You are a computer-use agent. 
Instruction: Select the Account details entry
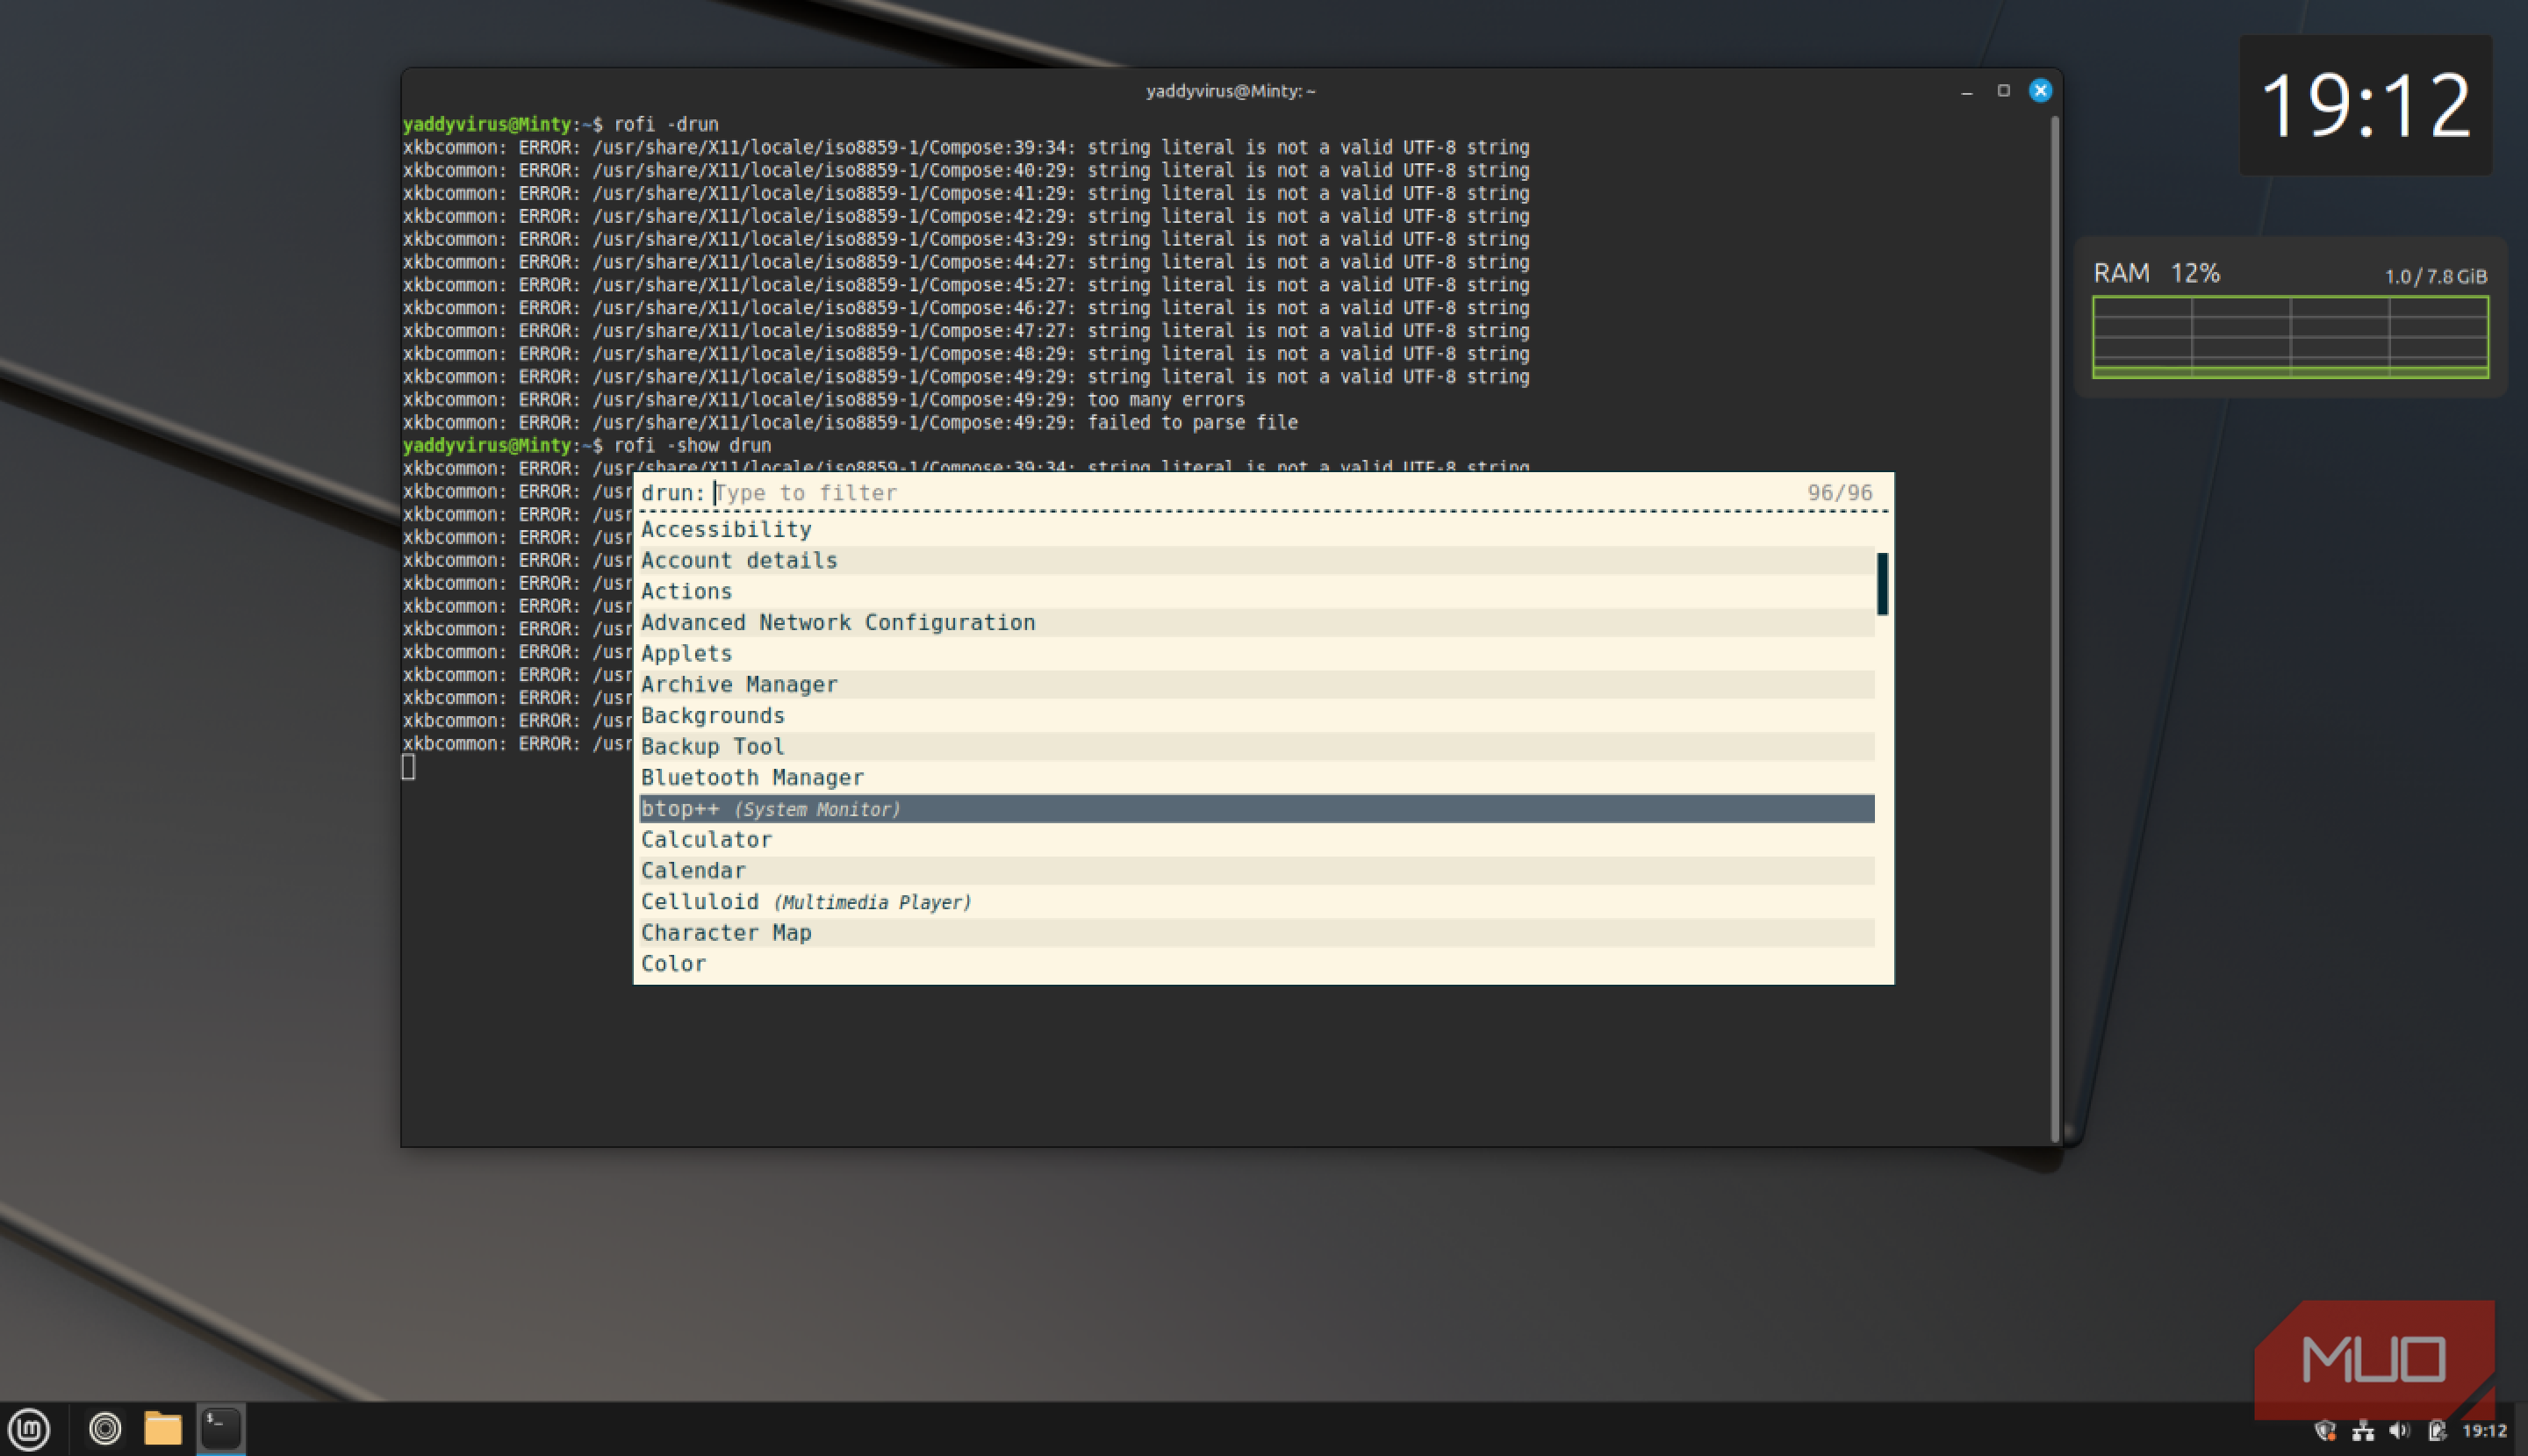coord(1257,561)
